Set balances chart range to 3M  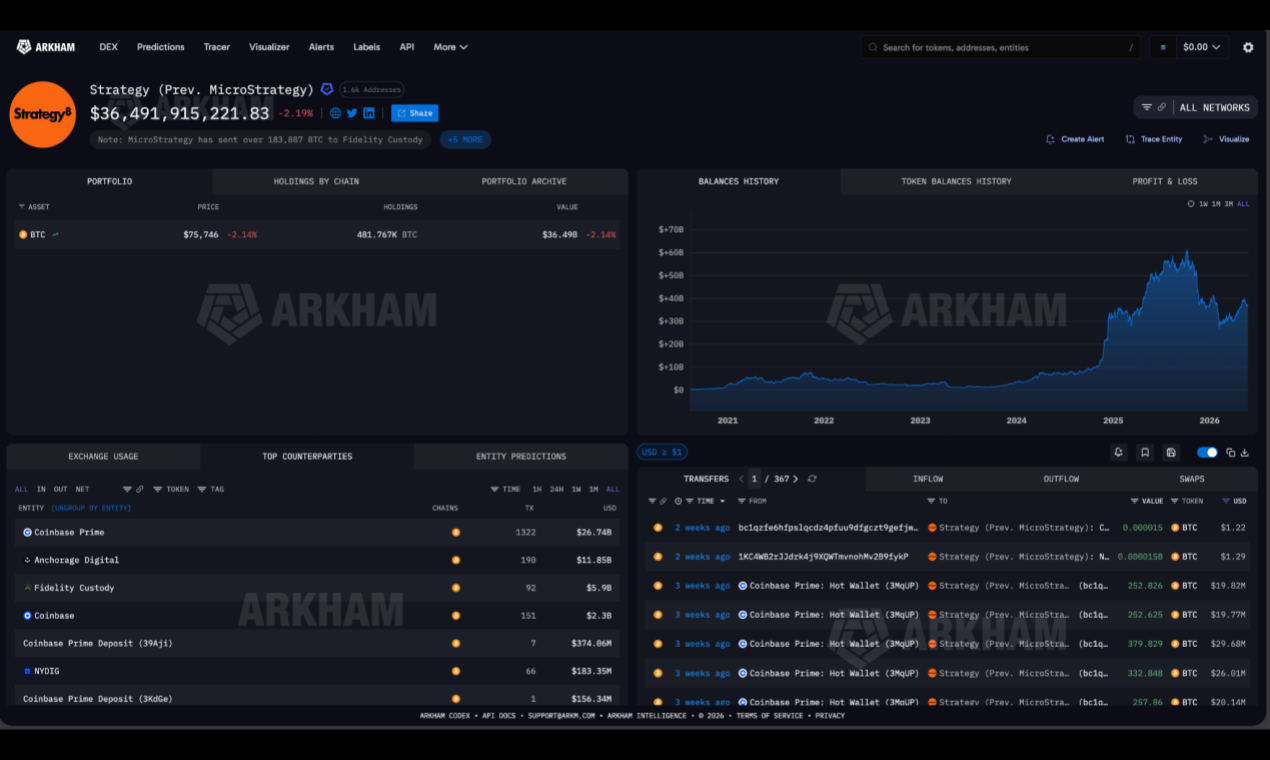(x=1228, y=203)
